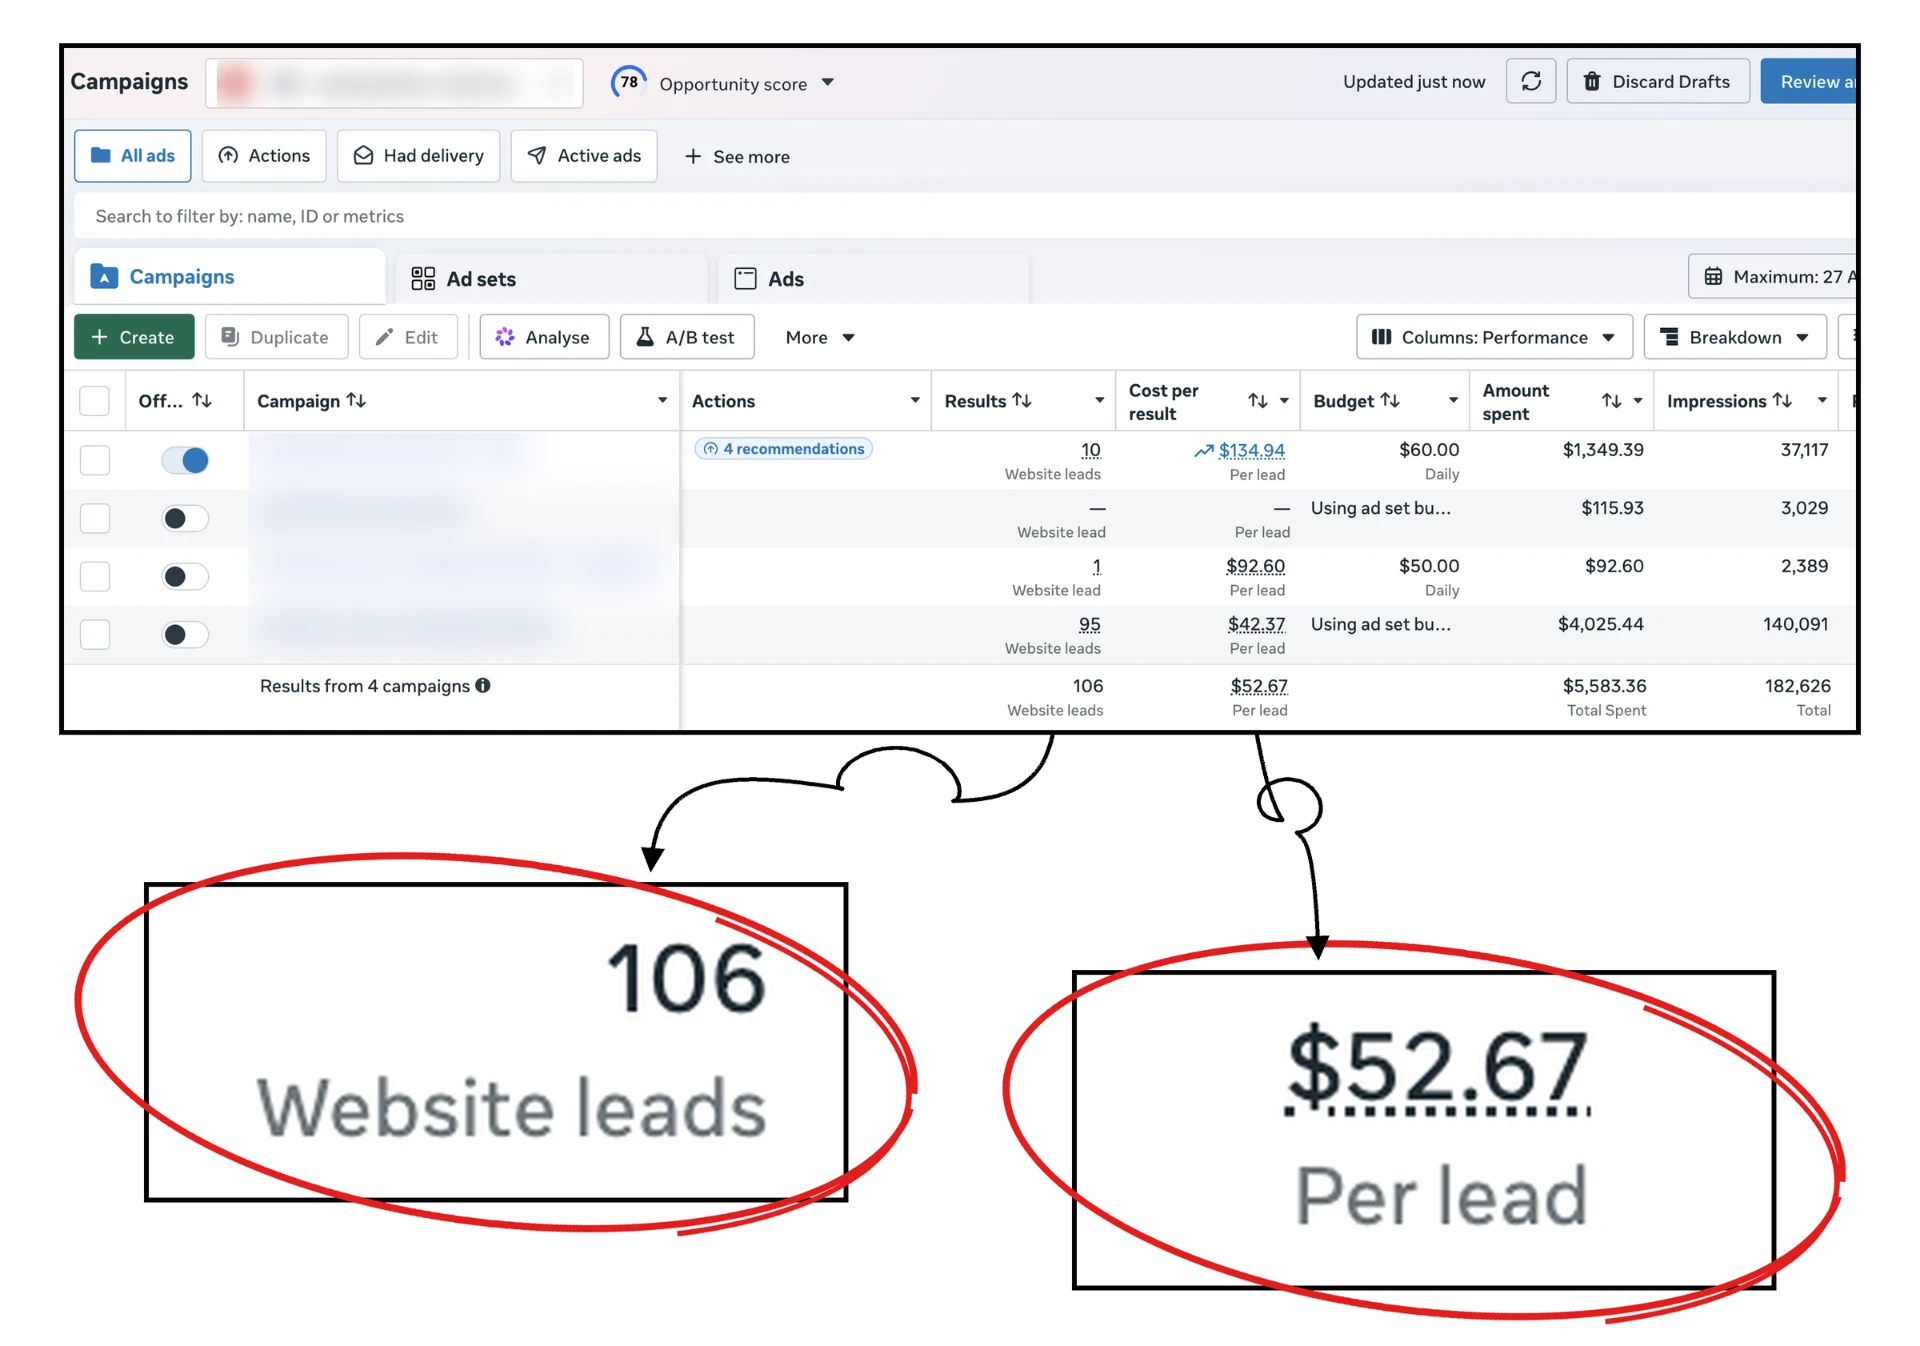
Task: Open the Campaign column dropdown arrow
Action: [x=662, y=401]
